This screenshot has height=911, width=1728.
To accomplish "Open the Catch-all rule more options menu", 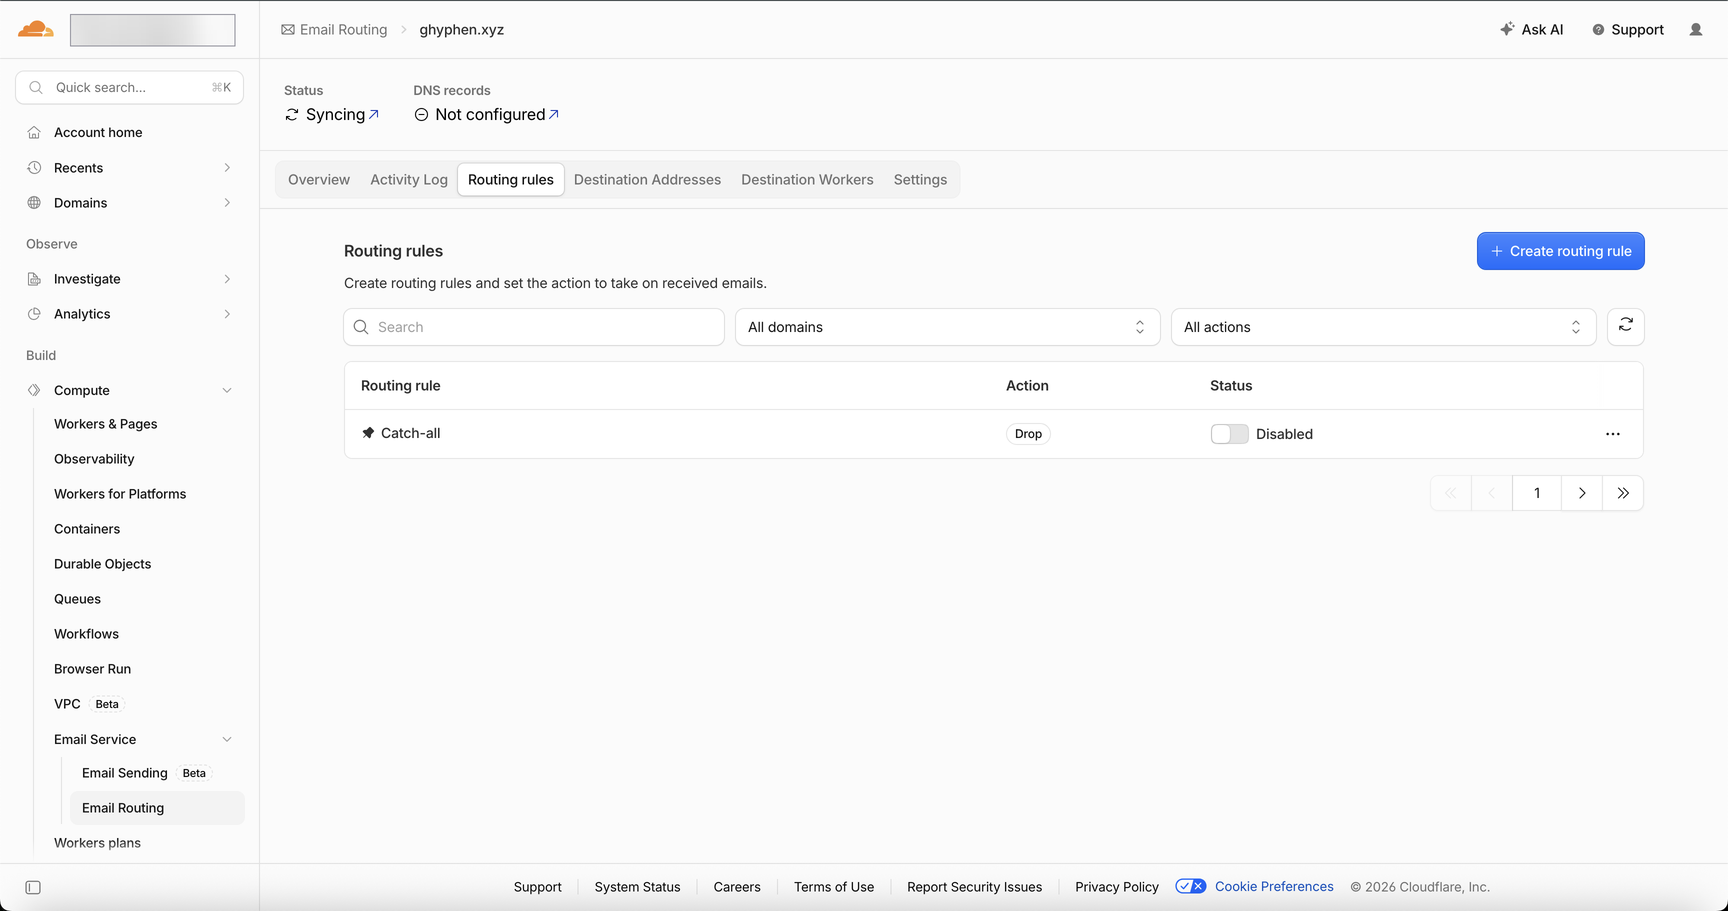I will [1613, 434].
